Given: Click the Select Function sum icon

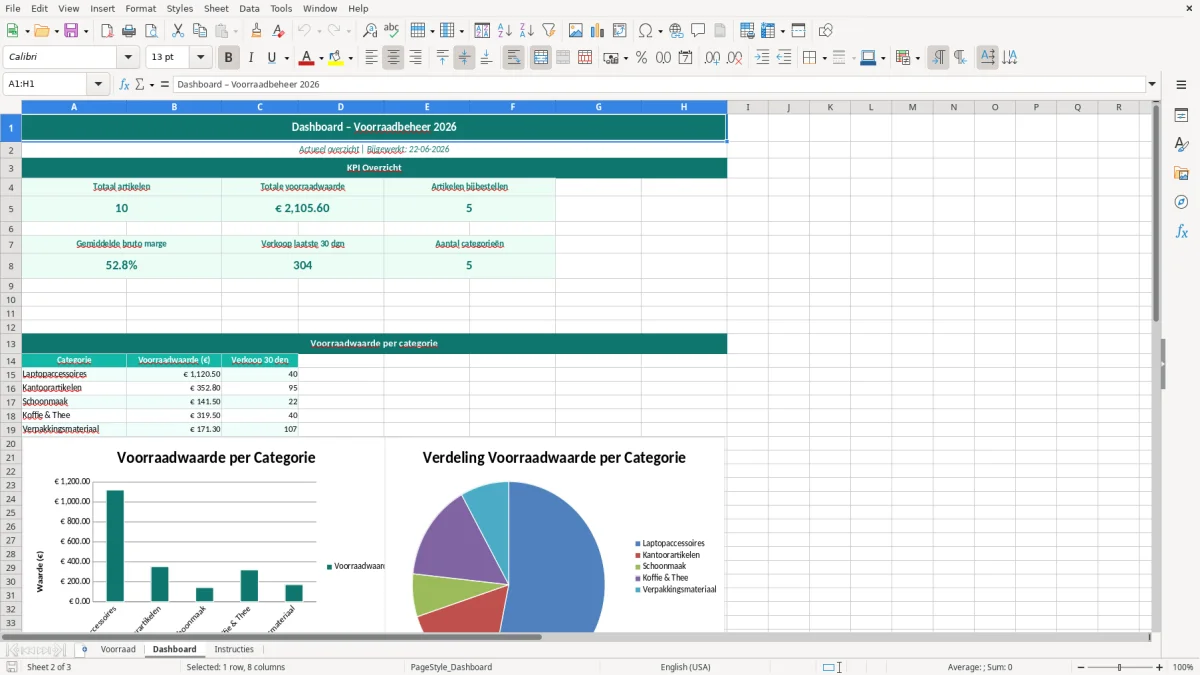Looking at the screenshot, I should coord(139,84).
